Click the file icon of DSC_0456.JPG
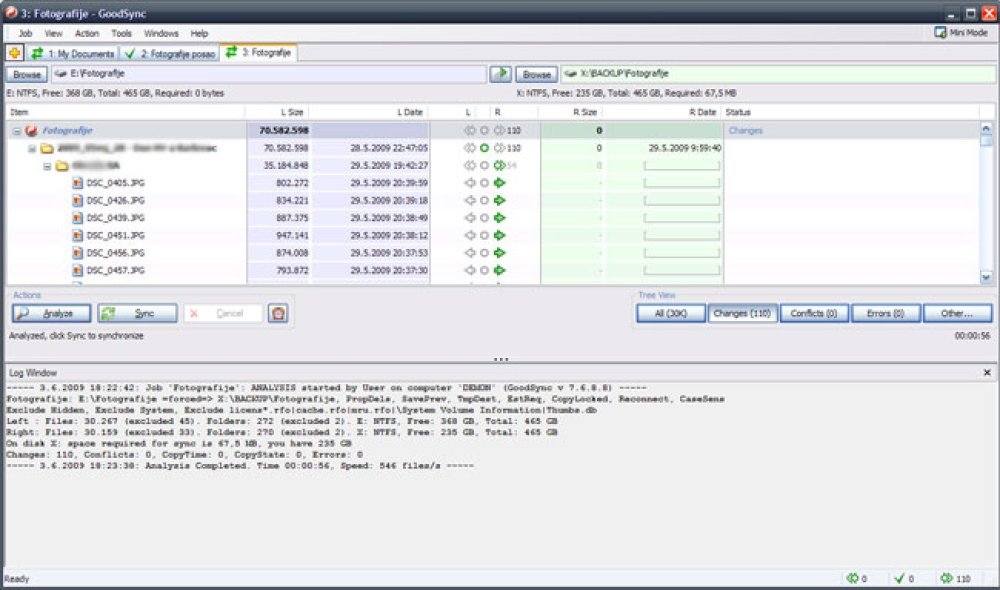The height and width of the screenshot is (590, 1000). [x=77, y=253]
